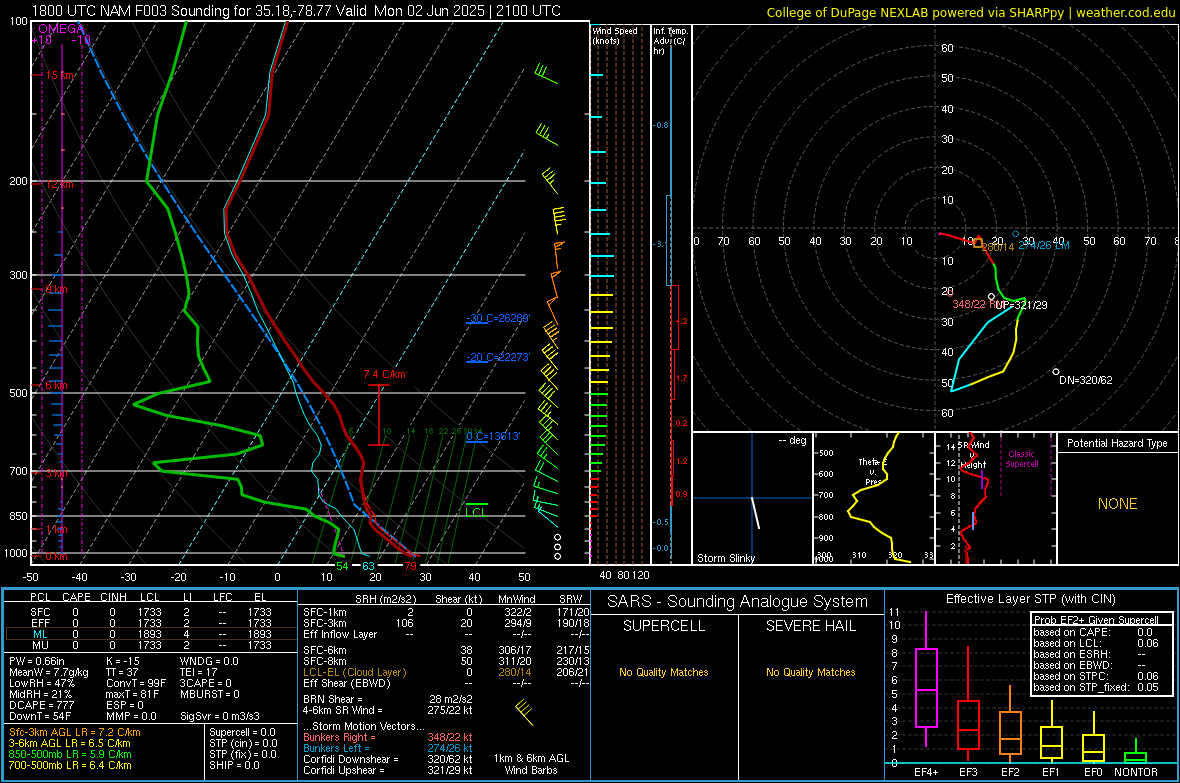Click the 'ConvT = 99F' value
This screenshot has height=783, width=1180.
tap(135, 684)
